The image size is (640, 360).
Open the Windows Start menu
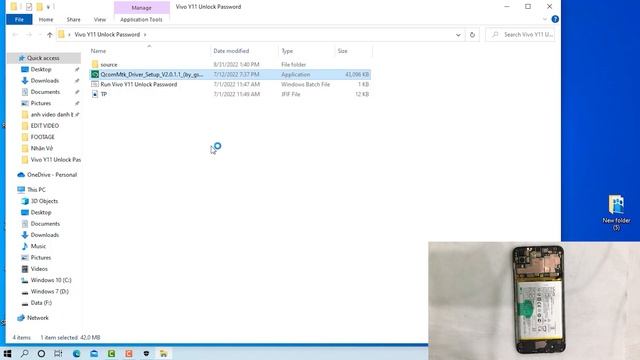pyautogui.click(x=7, y=353)
